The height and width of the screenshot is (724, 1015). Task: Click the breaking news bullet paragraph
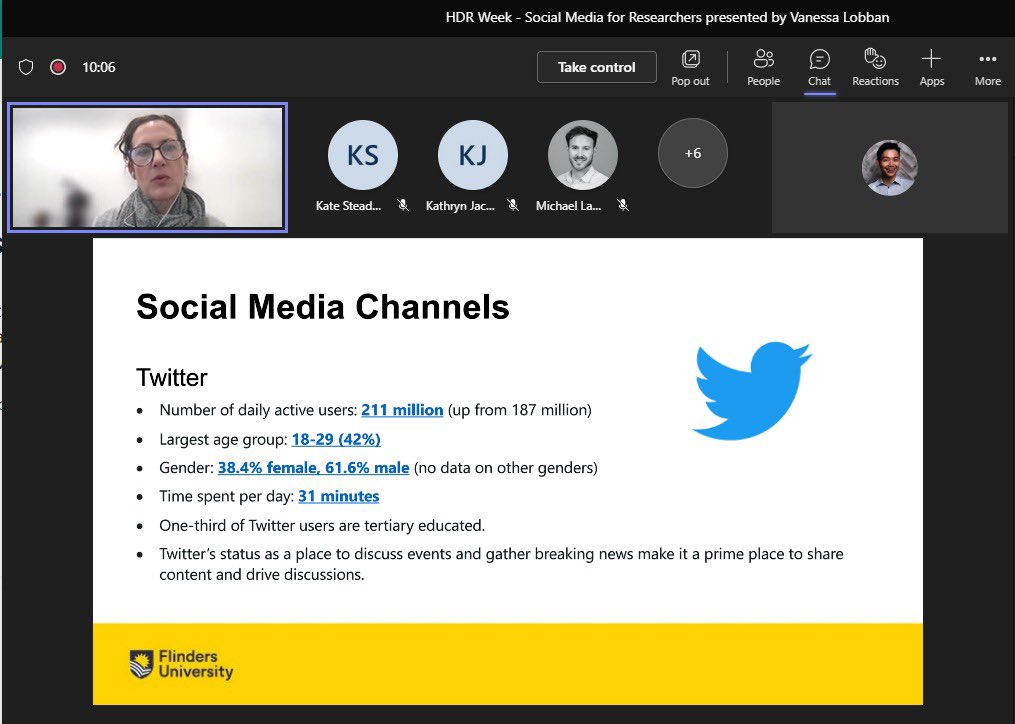[501, 564]
